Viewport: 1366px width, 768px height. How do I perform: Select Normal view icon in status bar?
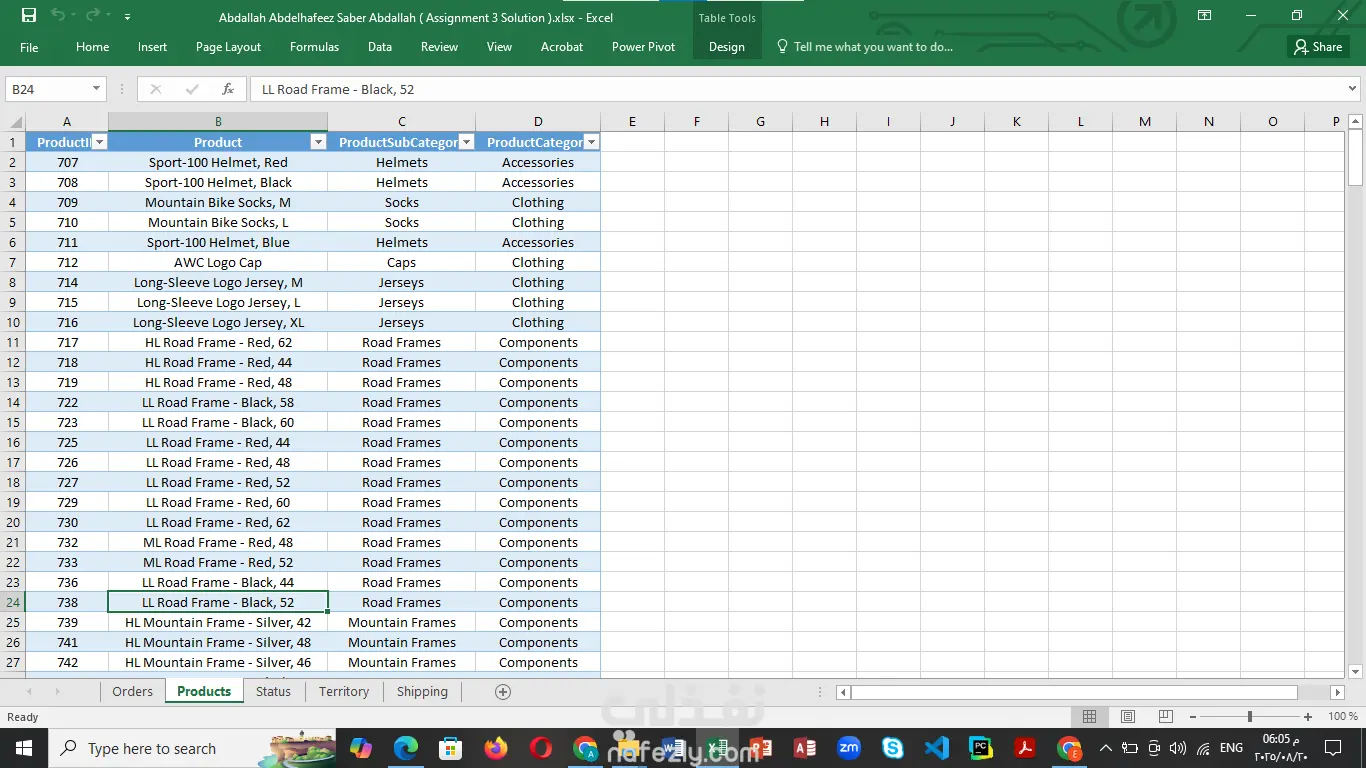click(1090, 717)
